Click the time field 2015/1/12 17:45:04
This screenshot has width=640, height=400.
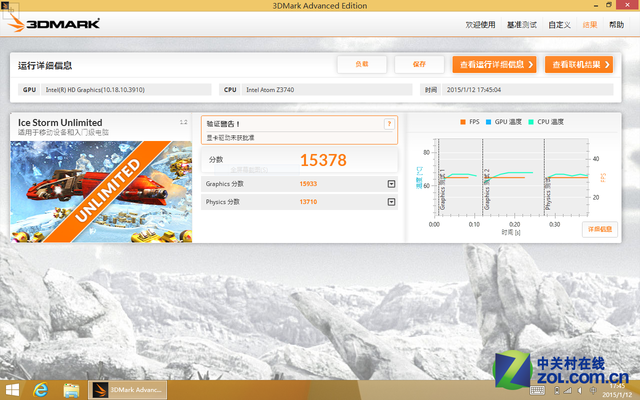[527, 90]
